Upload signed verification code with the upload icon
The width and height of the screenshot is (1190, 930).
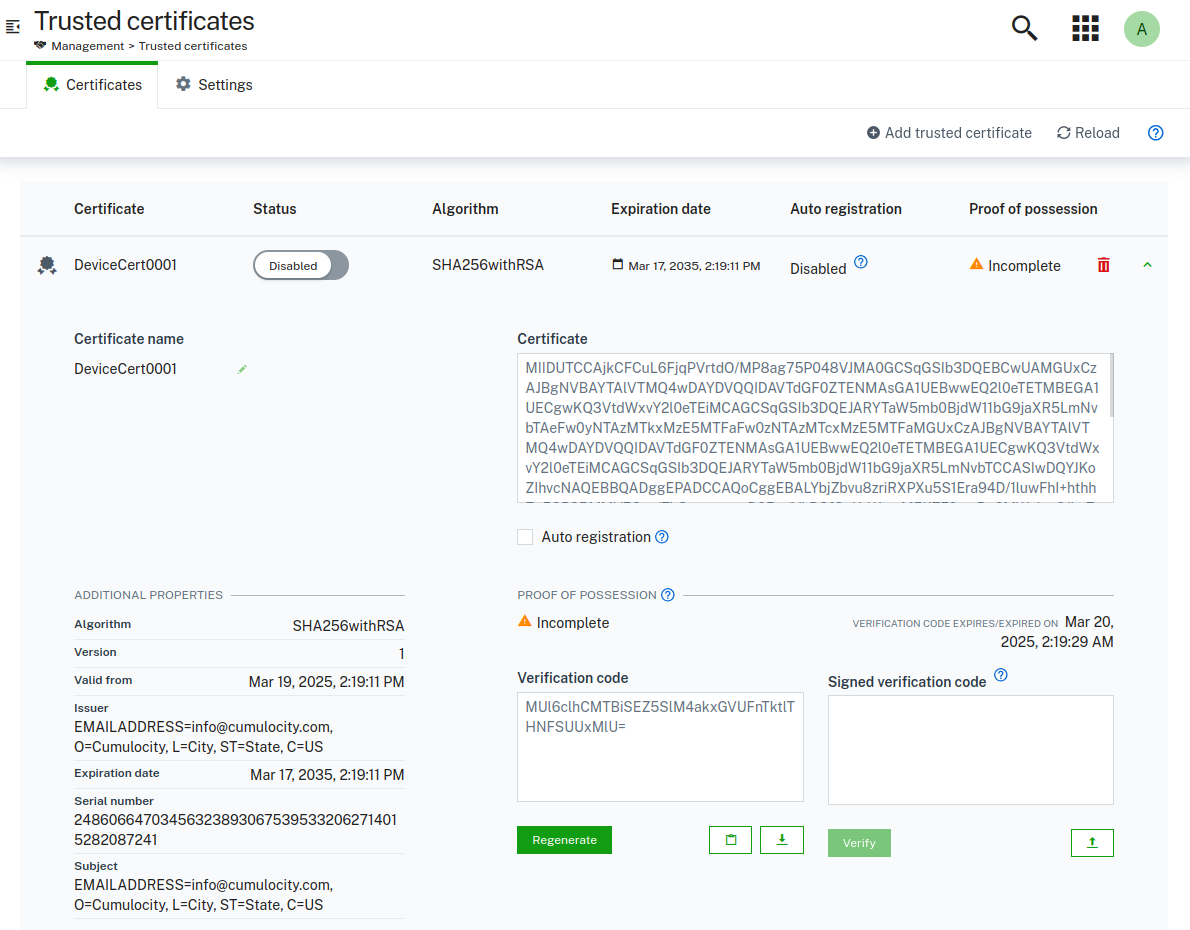(x=1092, y=842)
